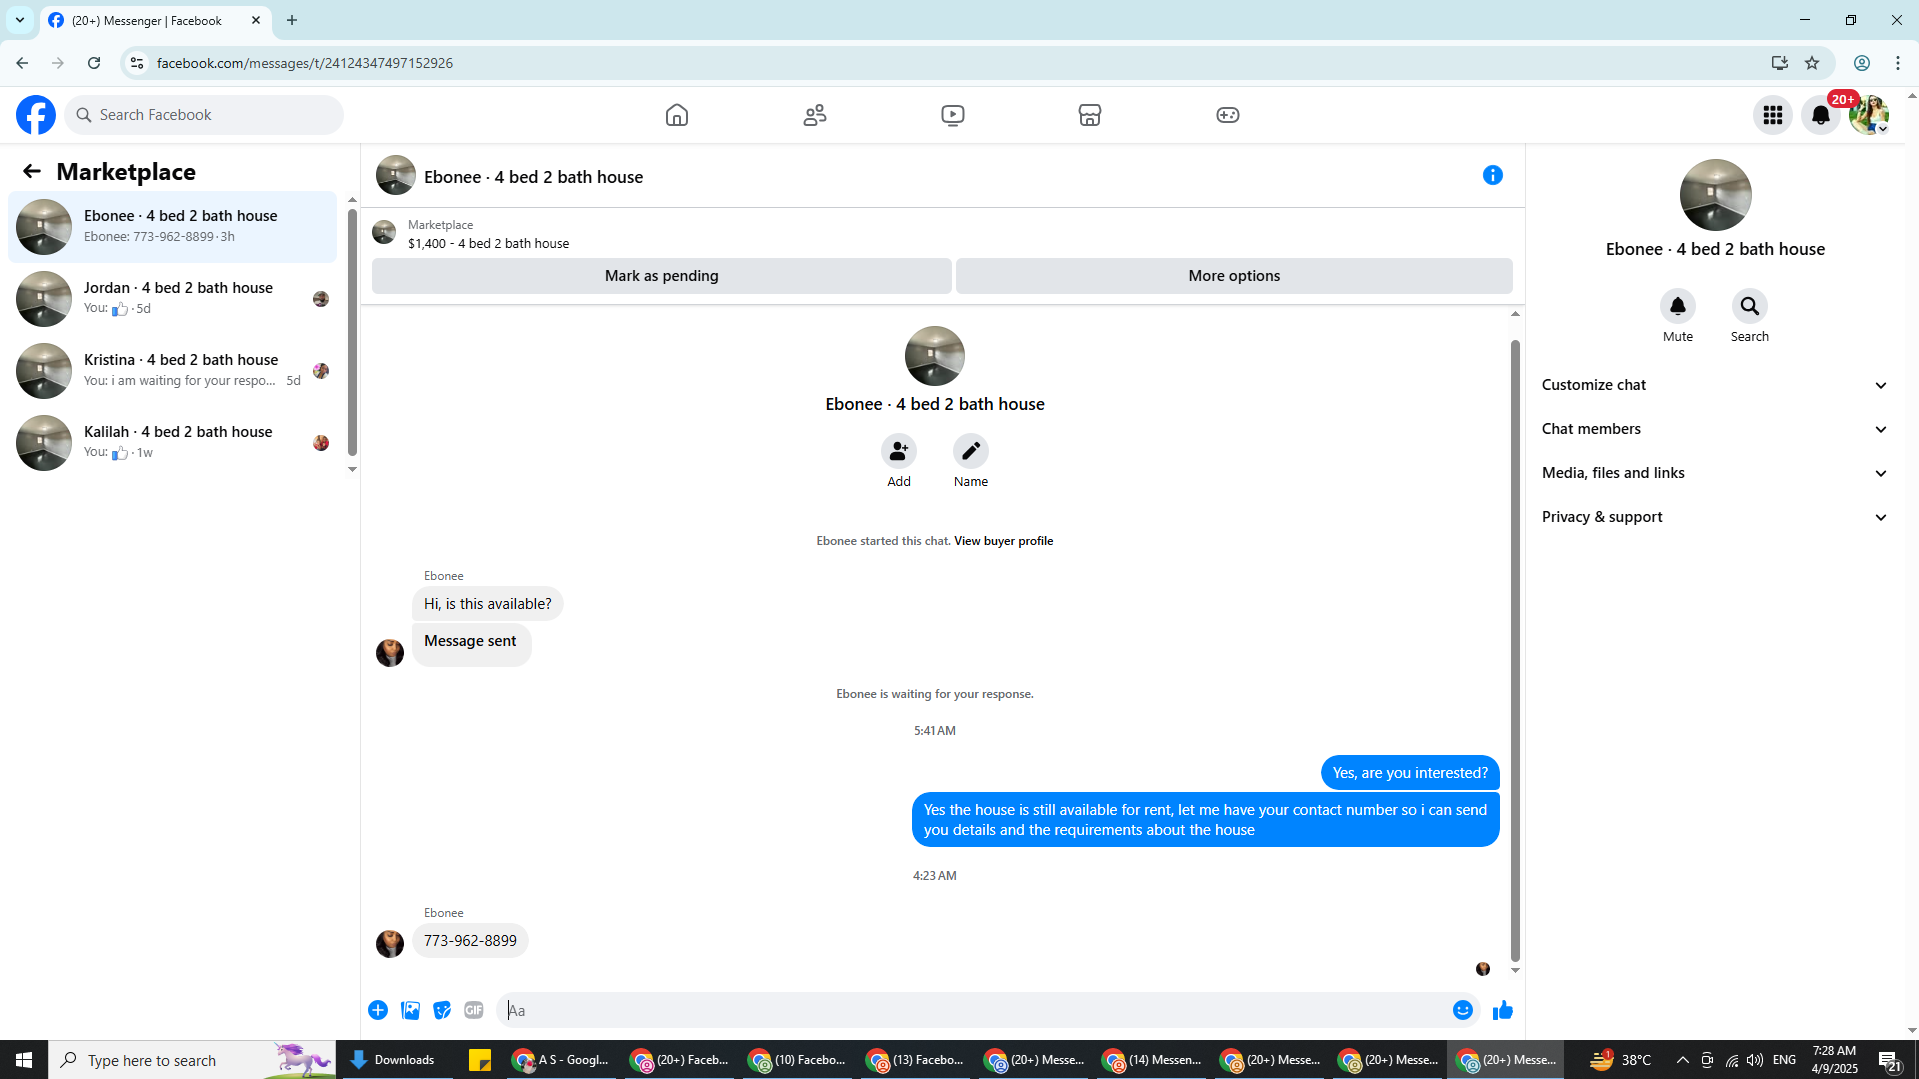
Task: Open Marketplace icon in top navigation
Action: [x=1090, y=115]
